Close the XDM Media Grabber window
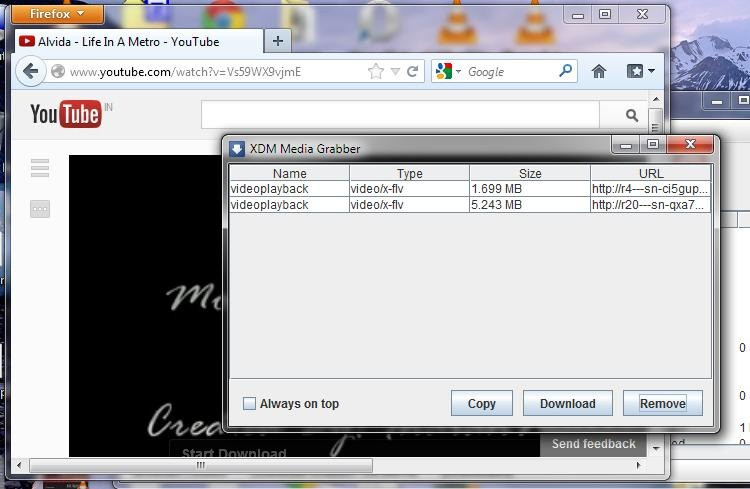The image size is (750, 489). (690, 144)
